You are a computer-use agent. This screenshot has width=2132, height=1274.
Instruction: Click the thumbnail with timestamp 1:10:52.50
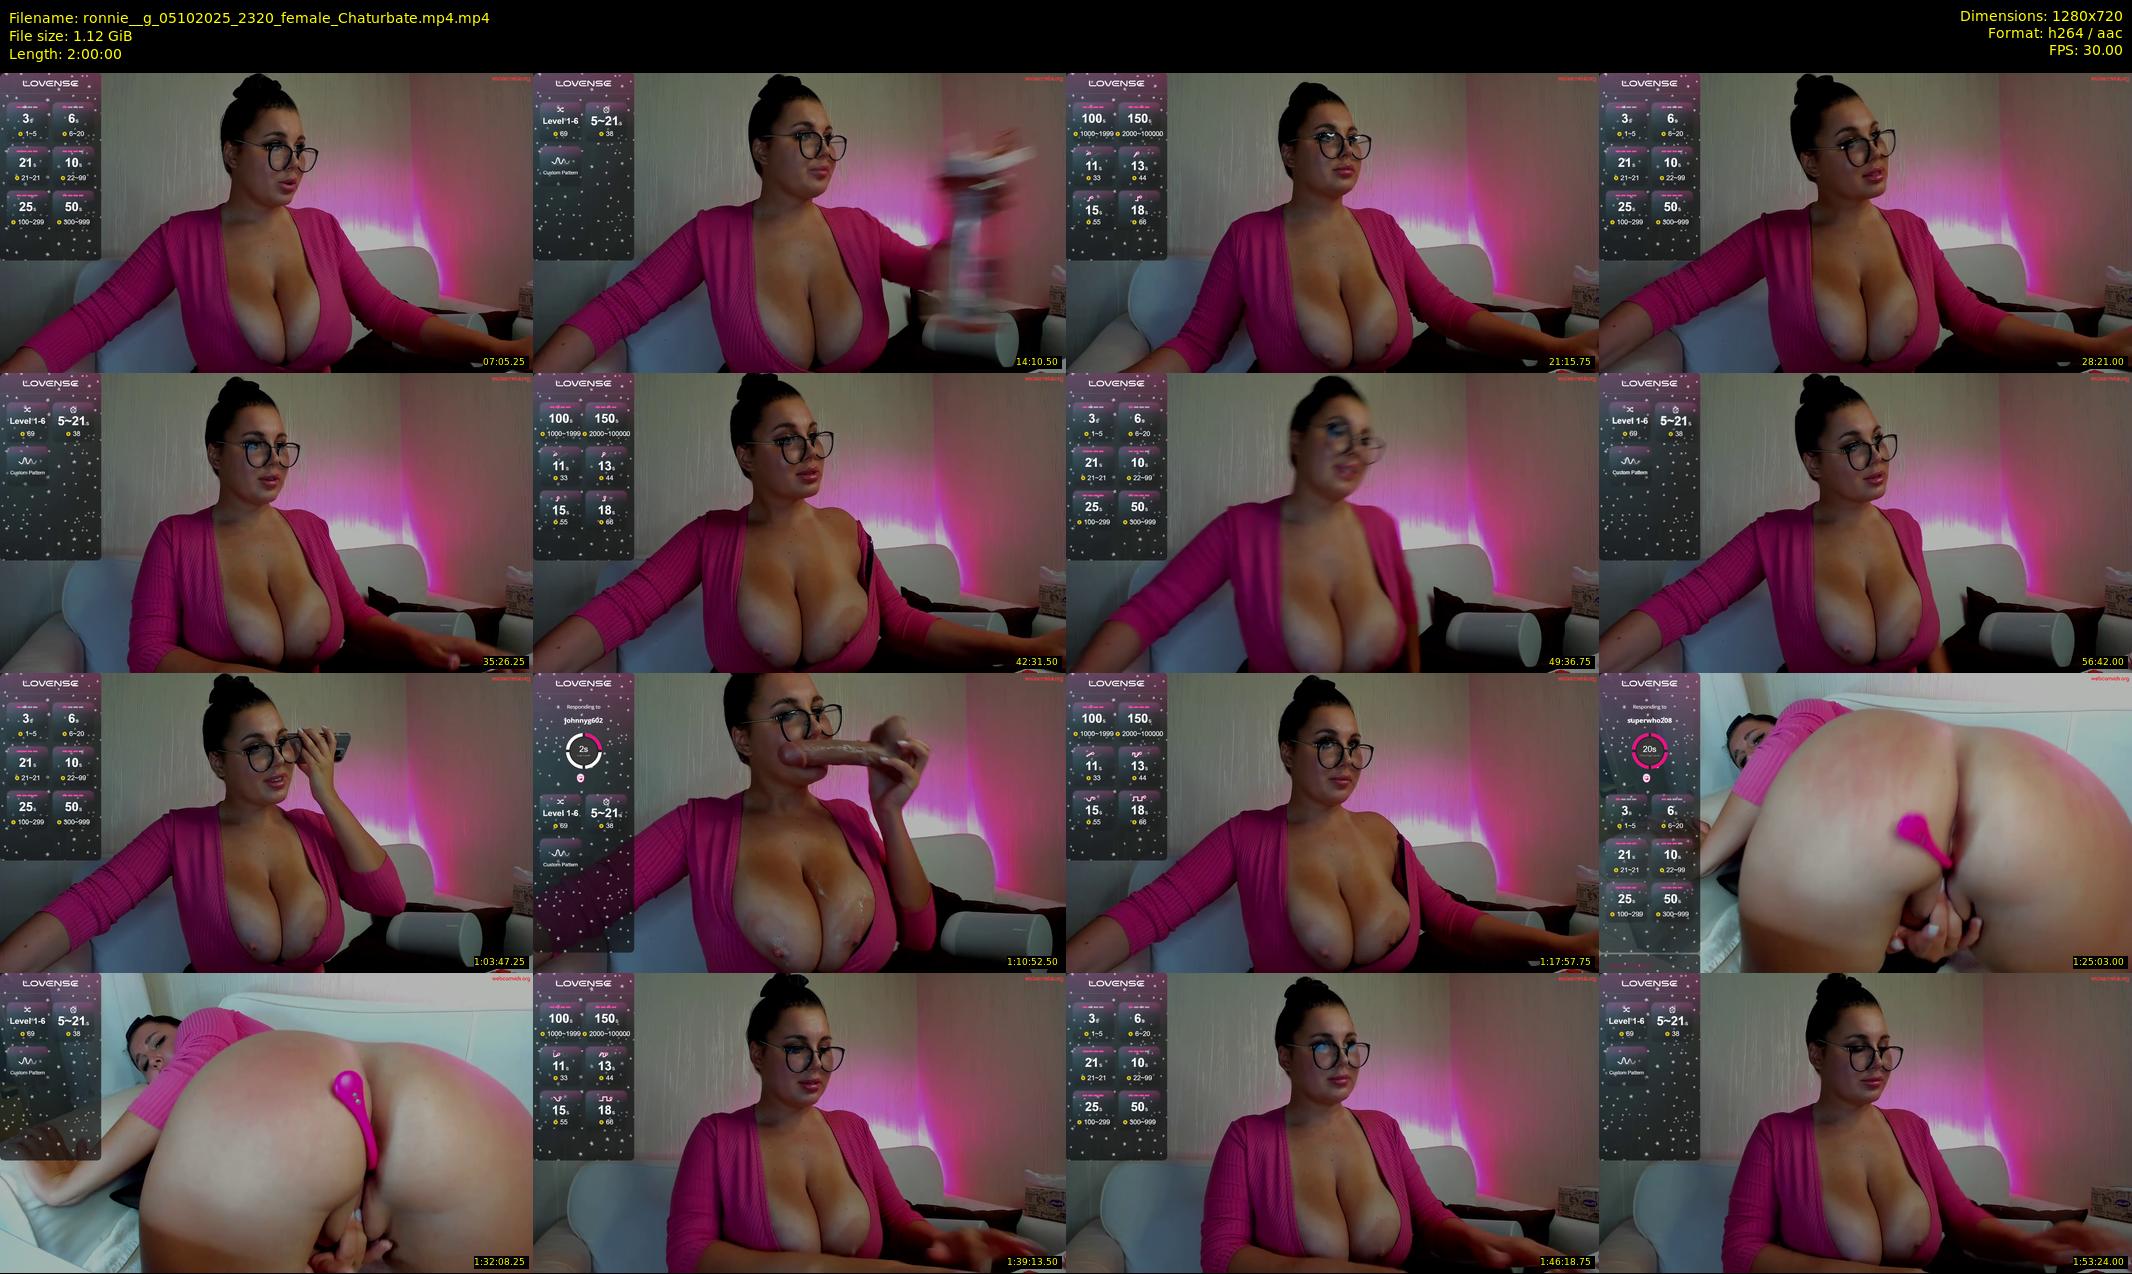pyautogui.click(x=799, y=822)
